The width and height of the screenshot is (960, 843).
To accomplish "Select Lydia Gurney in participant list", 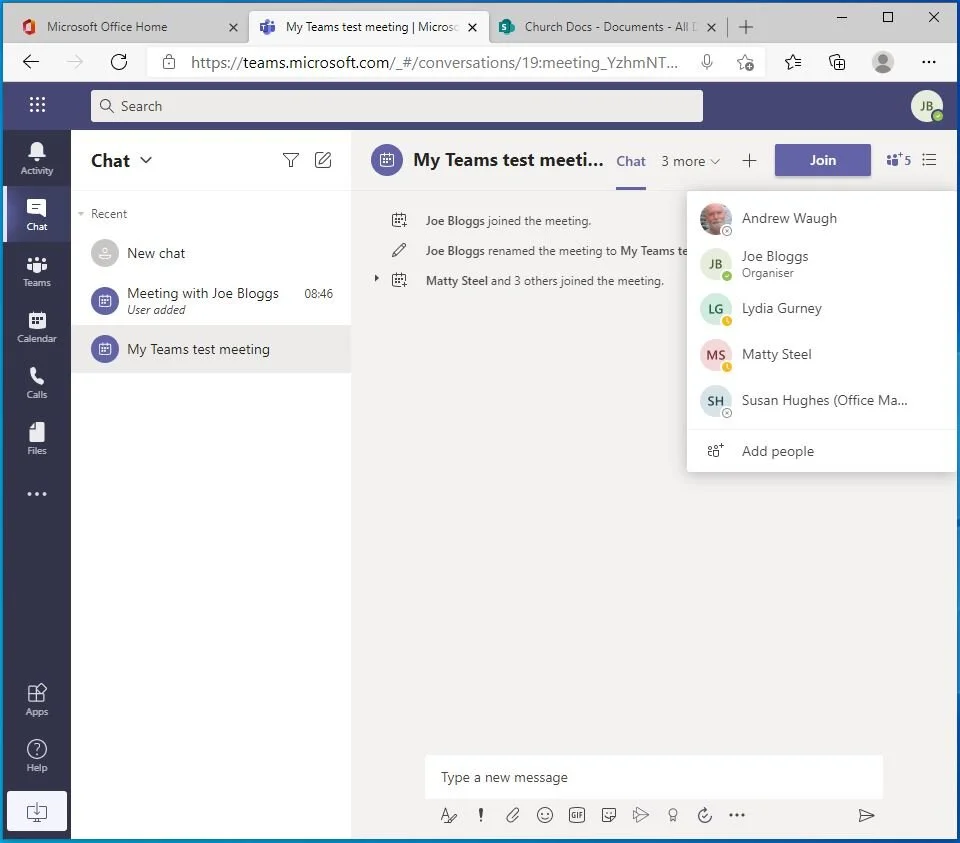I will 822,309.
